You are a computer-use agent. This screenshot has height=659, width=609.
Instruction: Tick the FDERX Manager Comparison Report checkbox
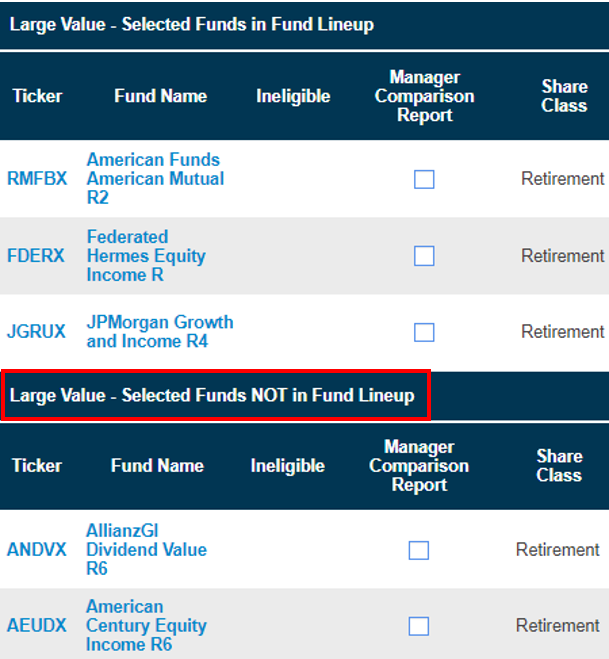tap(424, 256)
